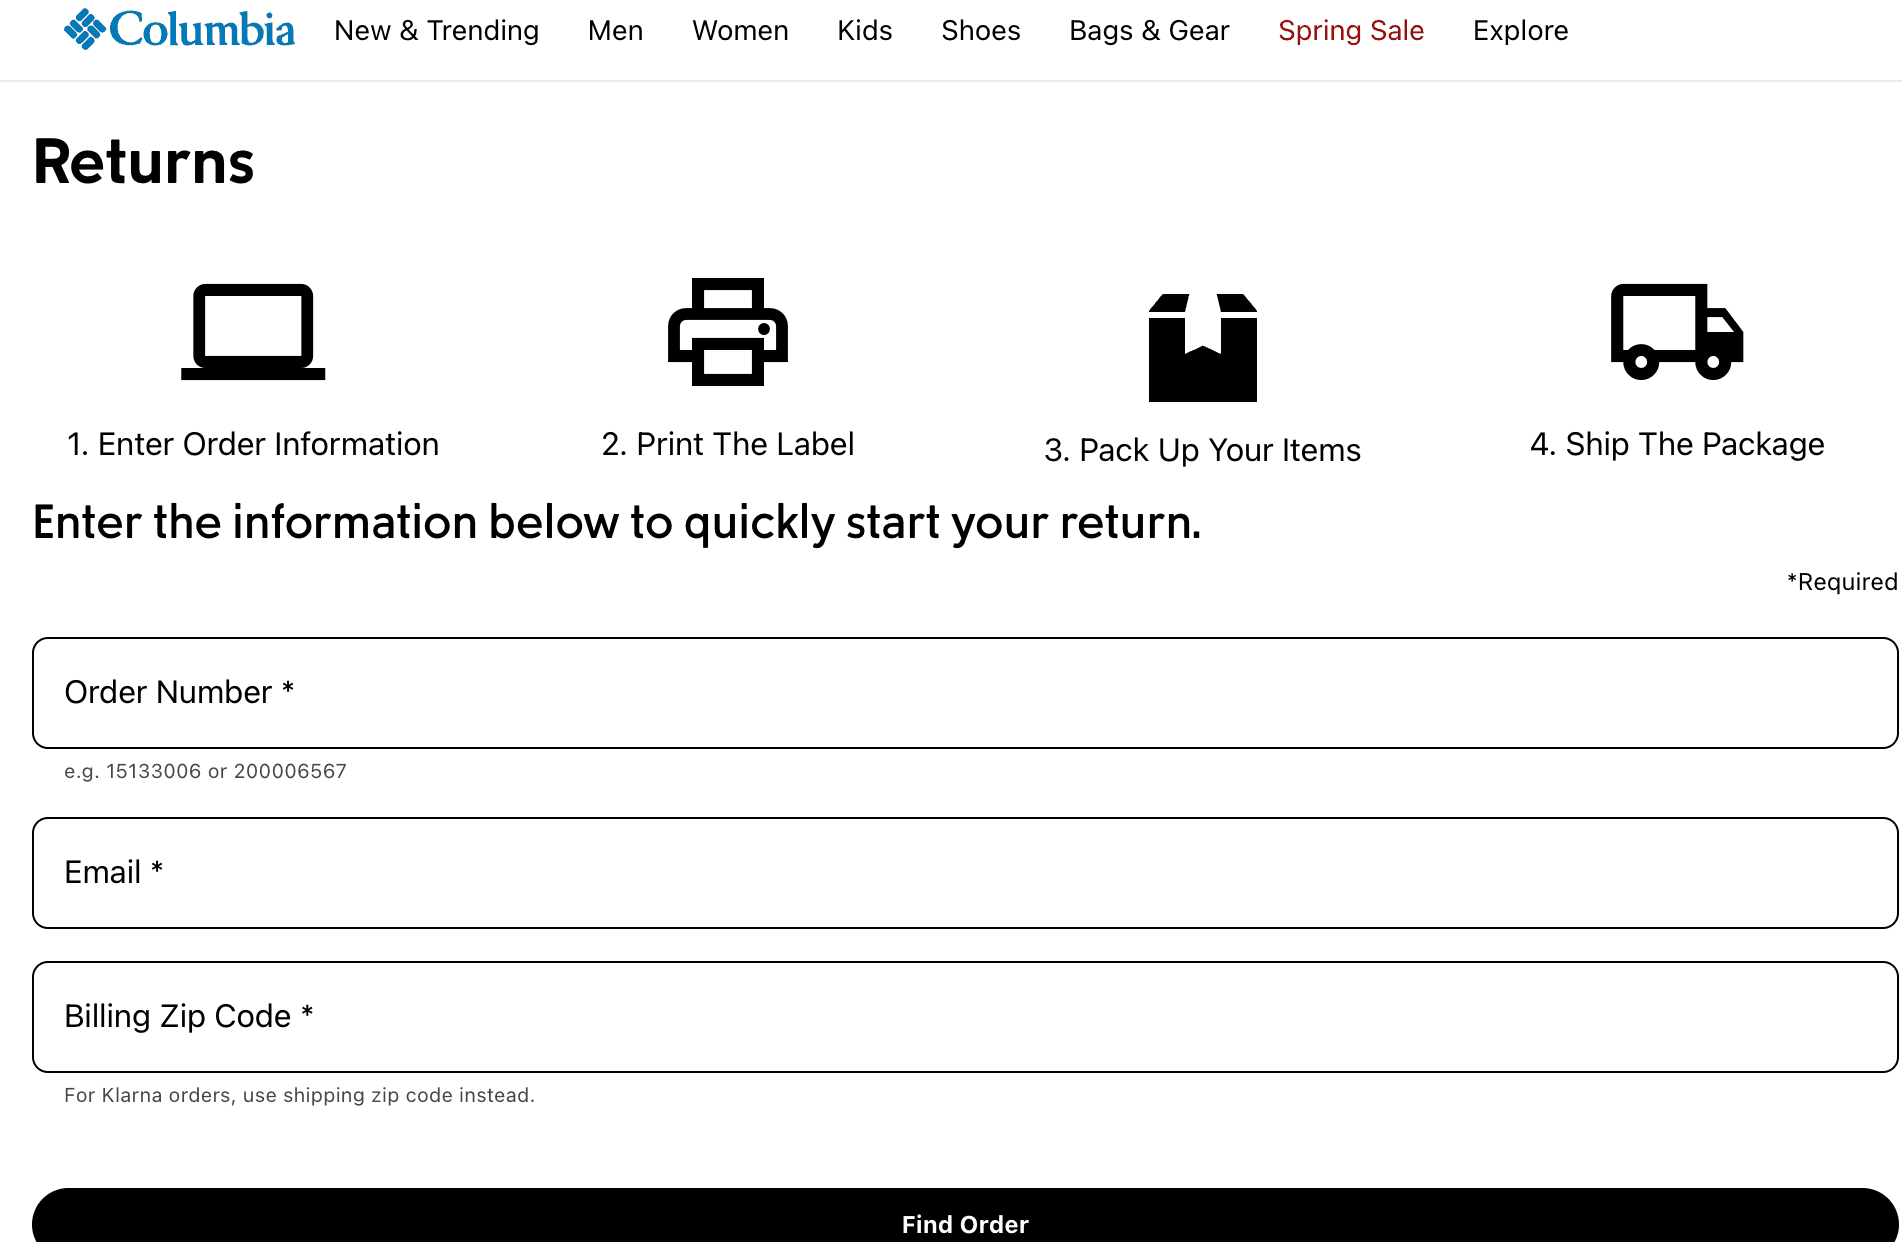Click the Billing Zip Code field
The image size is (1902, 1242).
950,1016
